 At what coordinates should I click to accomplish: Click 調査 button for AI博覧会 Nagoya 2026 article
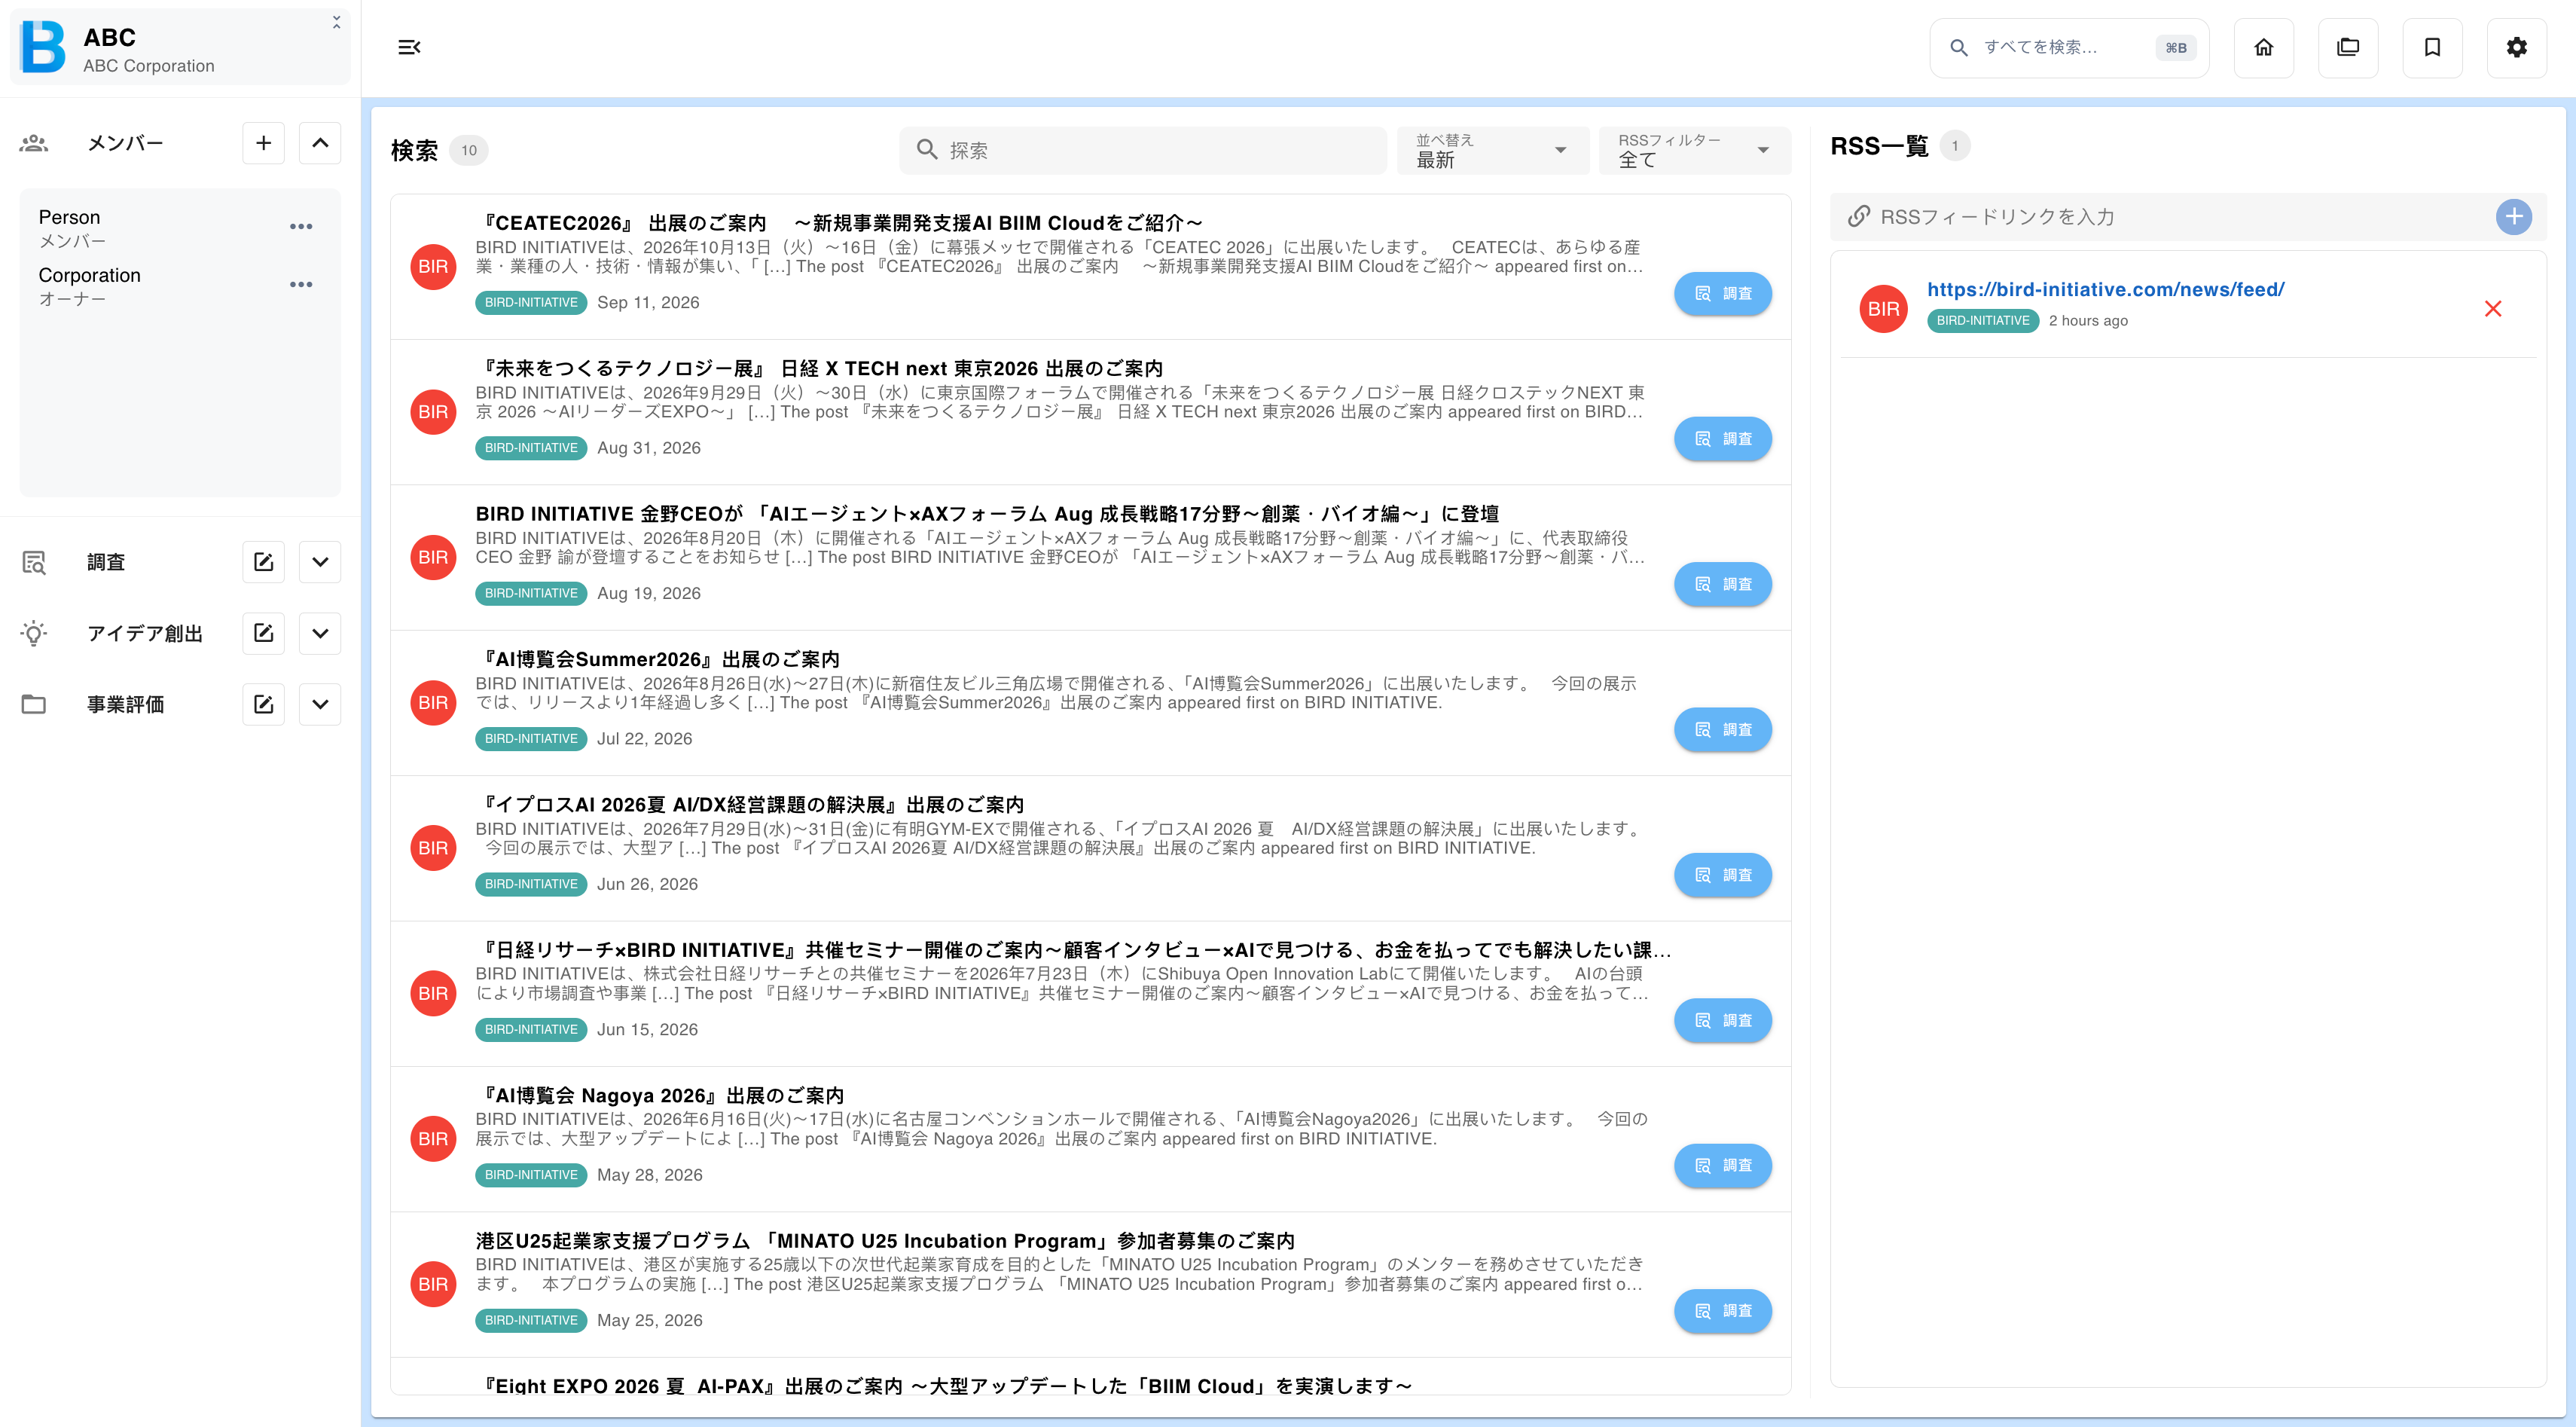[x=1723, y=1166]
